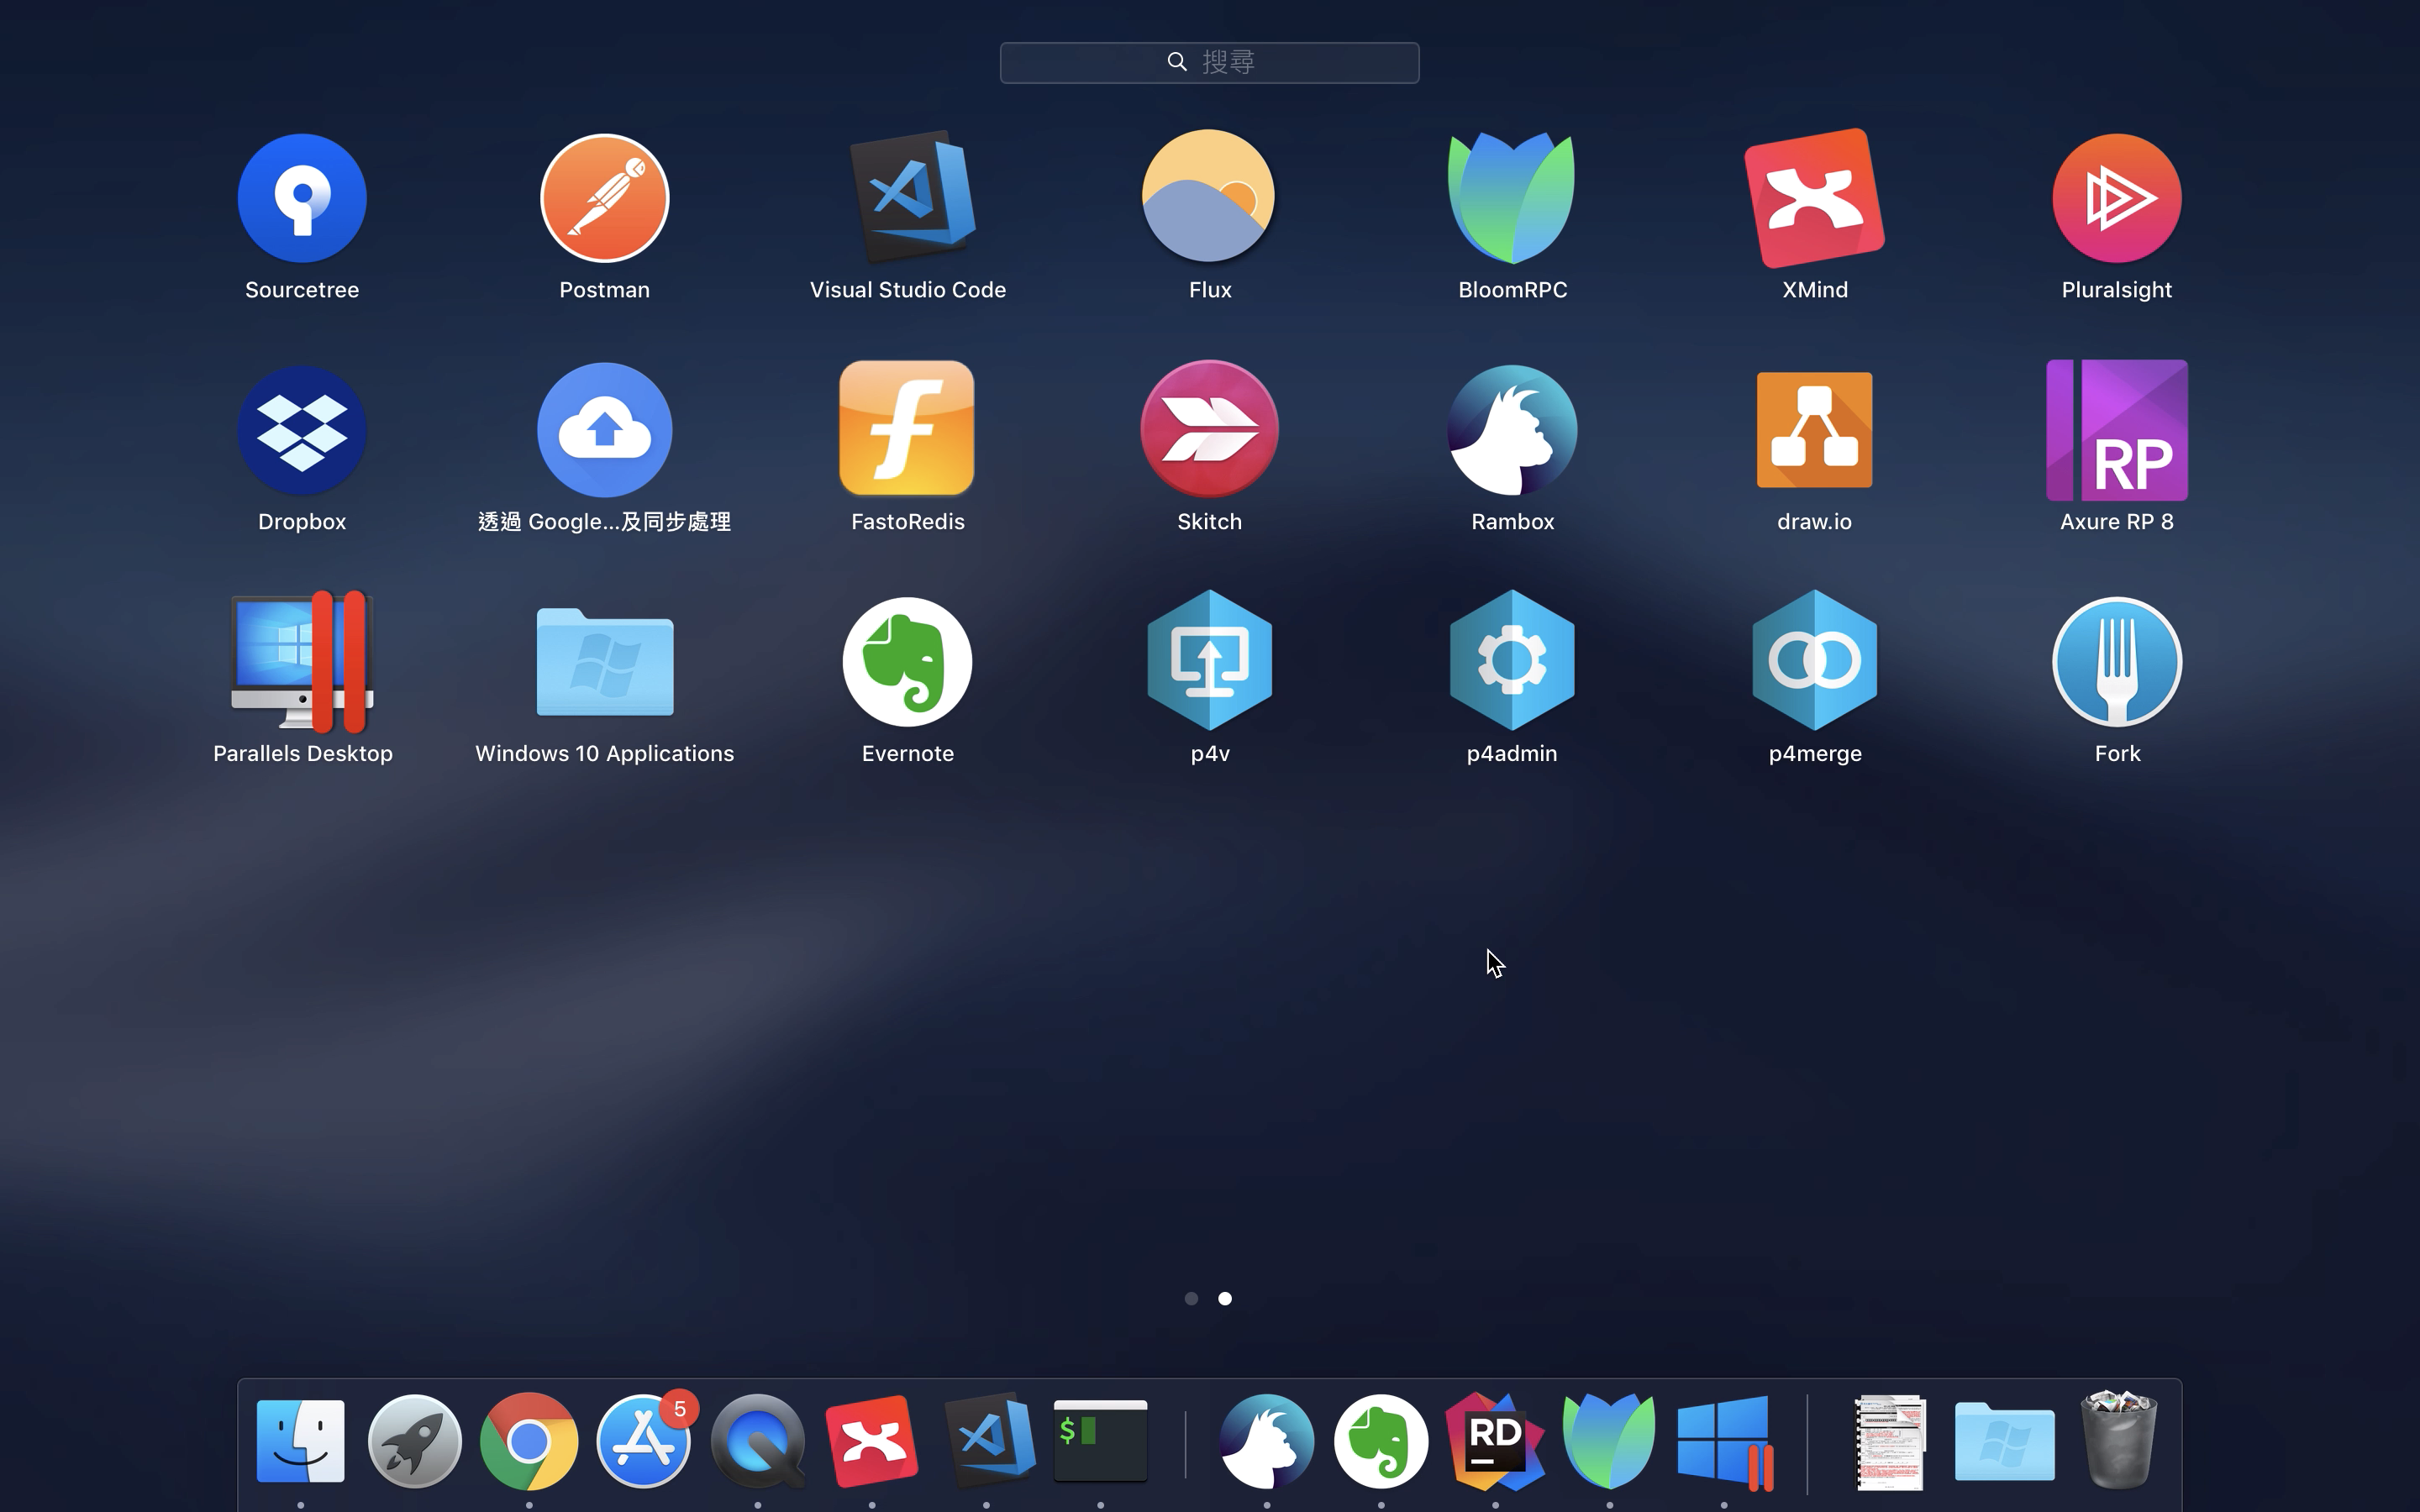Open Windows applications folder in the Dock
2420x1512 pixels.
[2004, 1441]
